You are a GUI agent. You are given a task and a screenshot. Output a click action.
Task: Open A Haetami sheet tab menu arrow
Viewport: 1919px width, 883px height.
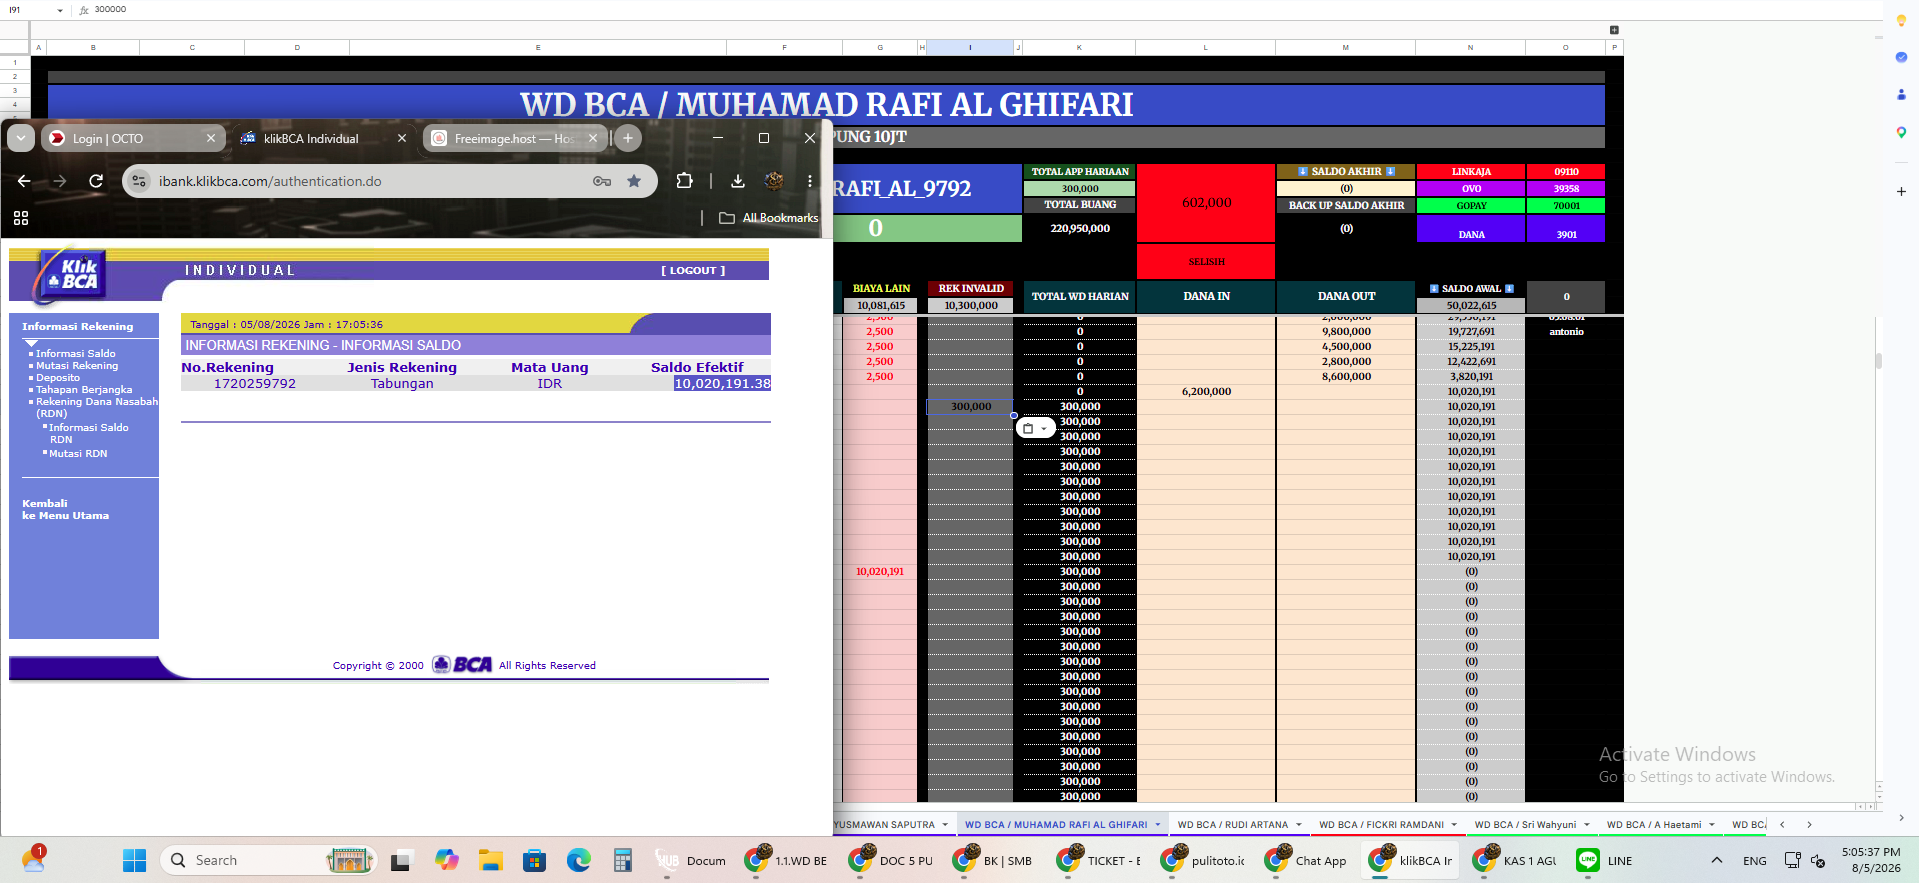click(1712, 825)
